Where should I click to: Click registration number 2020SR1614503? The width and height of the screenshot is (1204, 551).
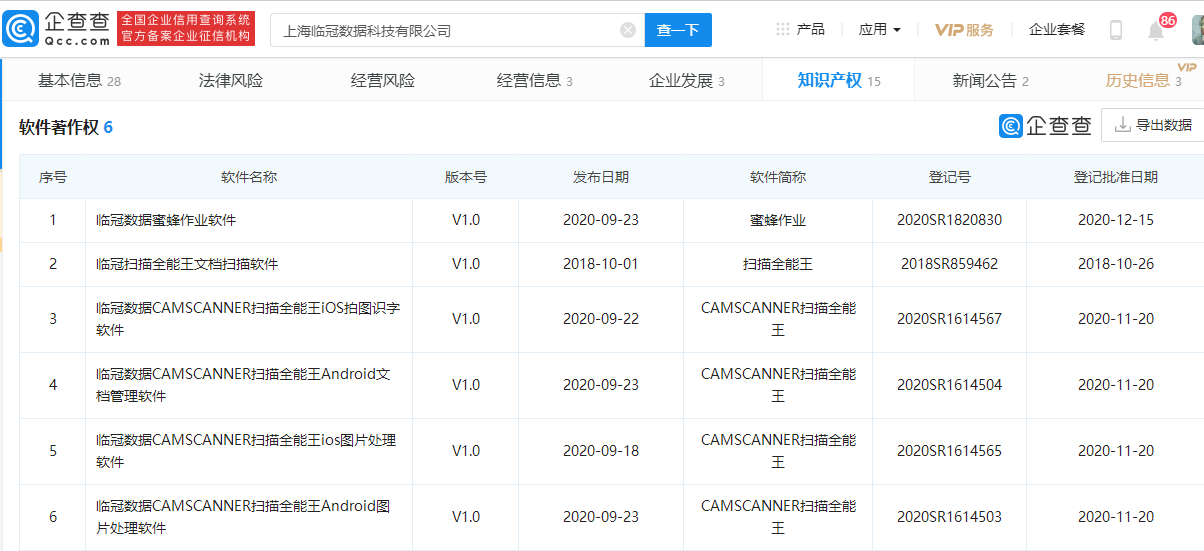(x=949, y=517)
